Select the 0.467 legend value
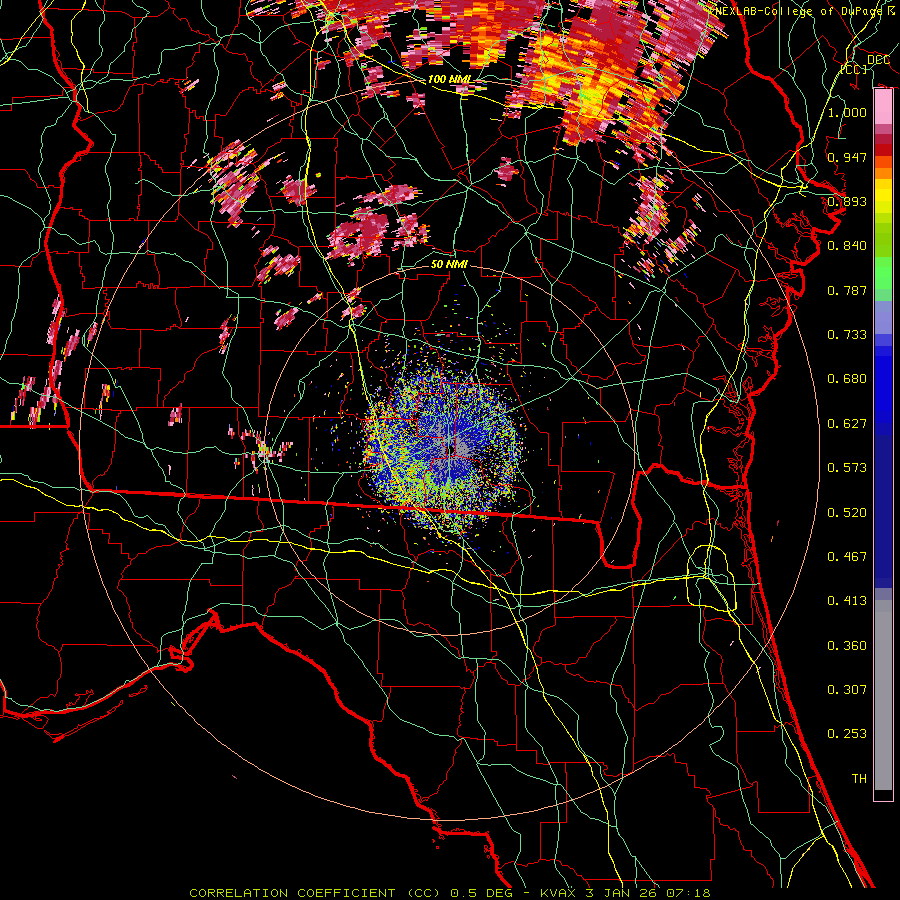This screenshot has width=900, height=900. [847, 556]
